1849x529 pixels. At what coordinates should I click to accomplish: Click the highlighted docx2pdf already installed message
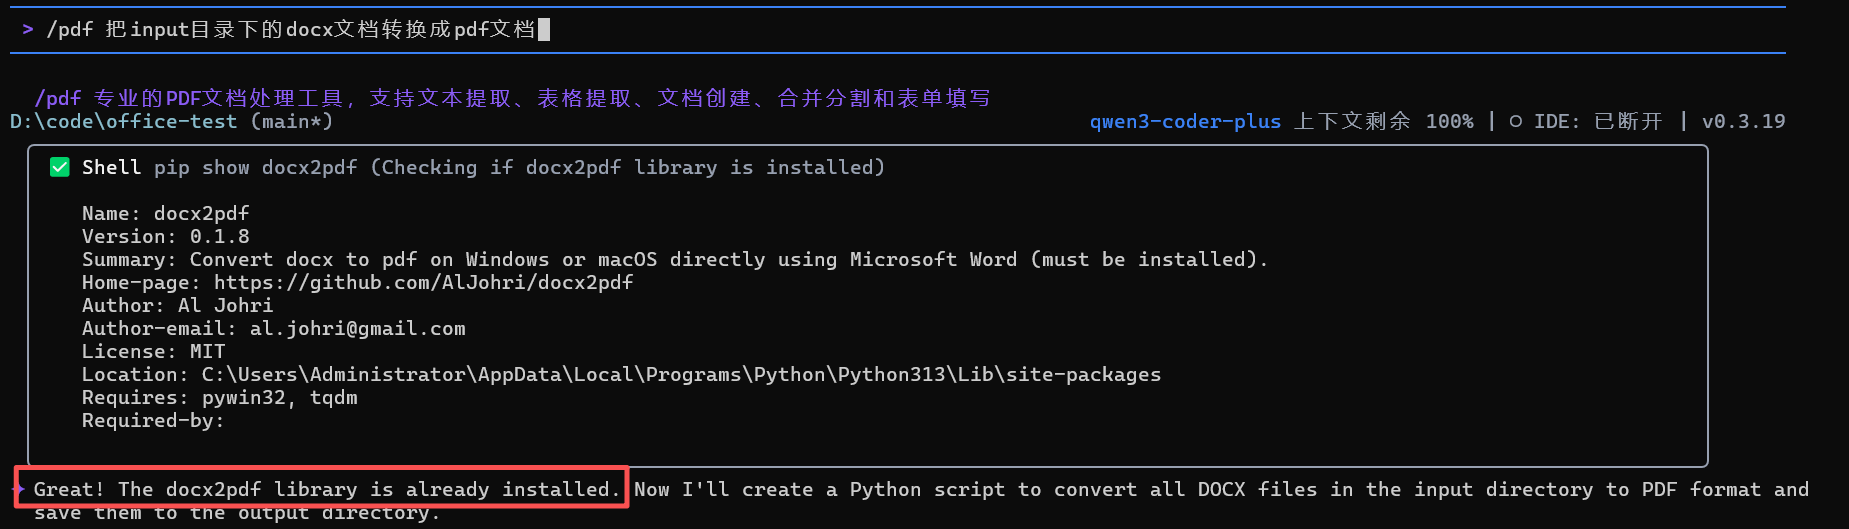coord(325,489)
